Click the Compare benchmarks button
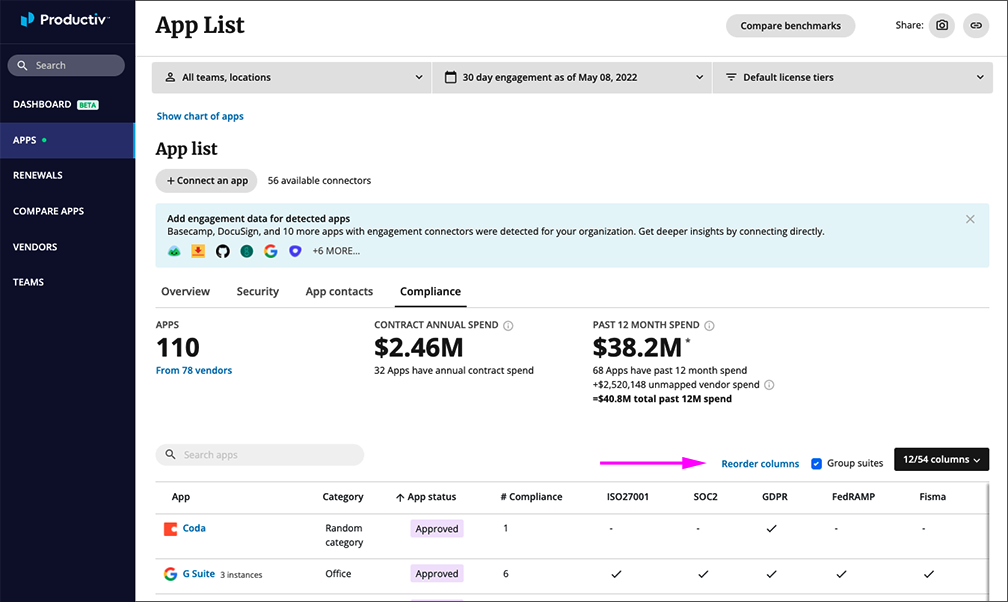Viewport: 1008px width, 602px height. [x=790, y=26]
